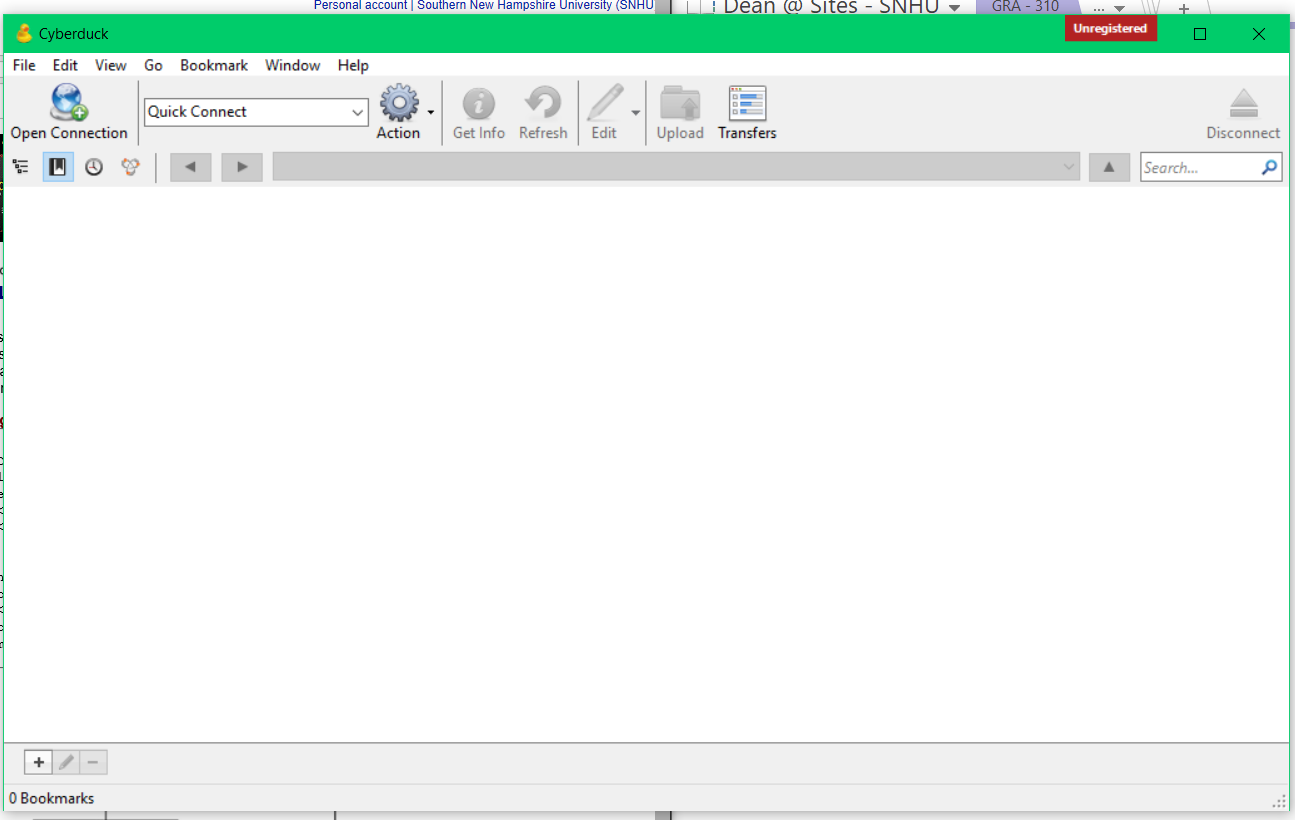Click the Upload folder toolbar icon

pos(680,104)
